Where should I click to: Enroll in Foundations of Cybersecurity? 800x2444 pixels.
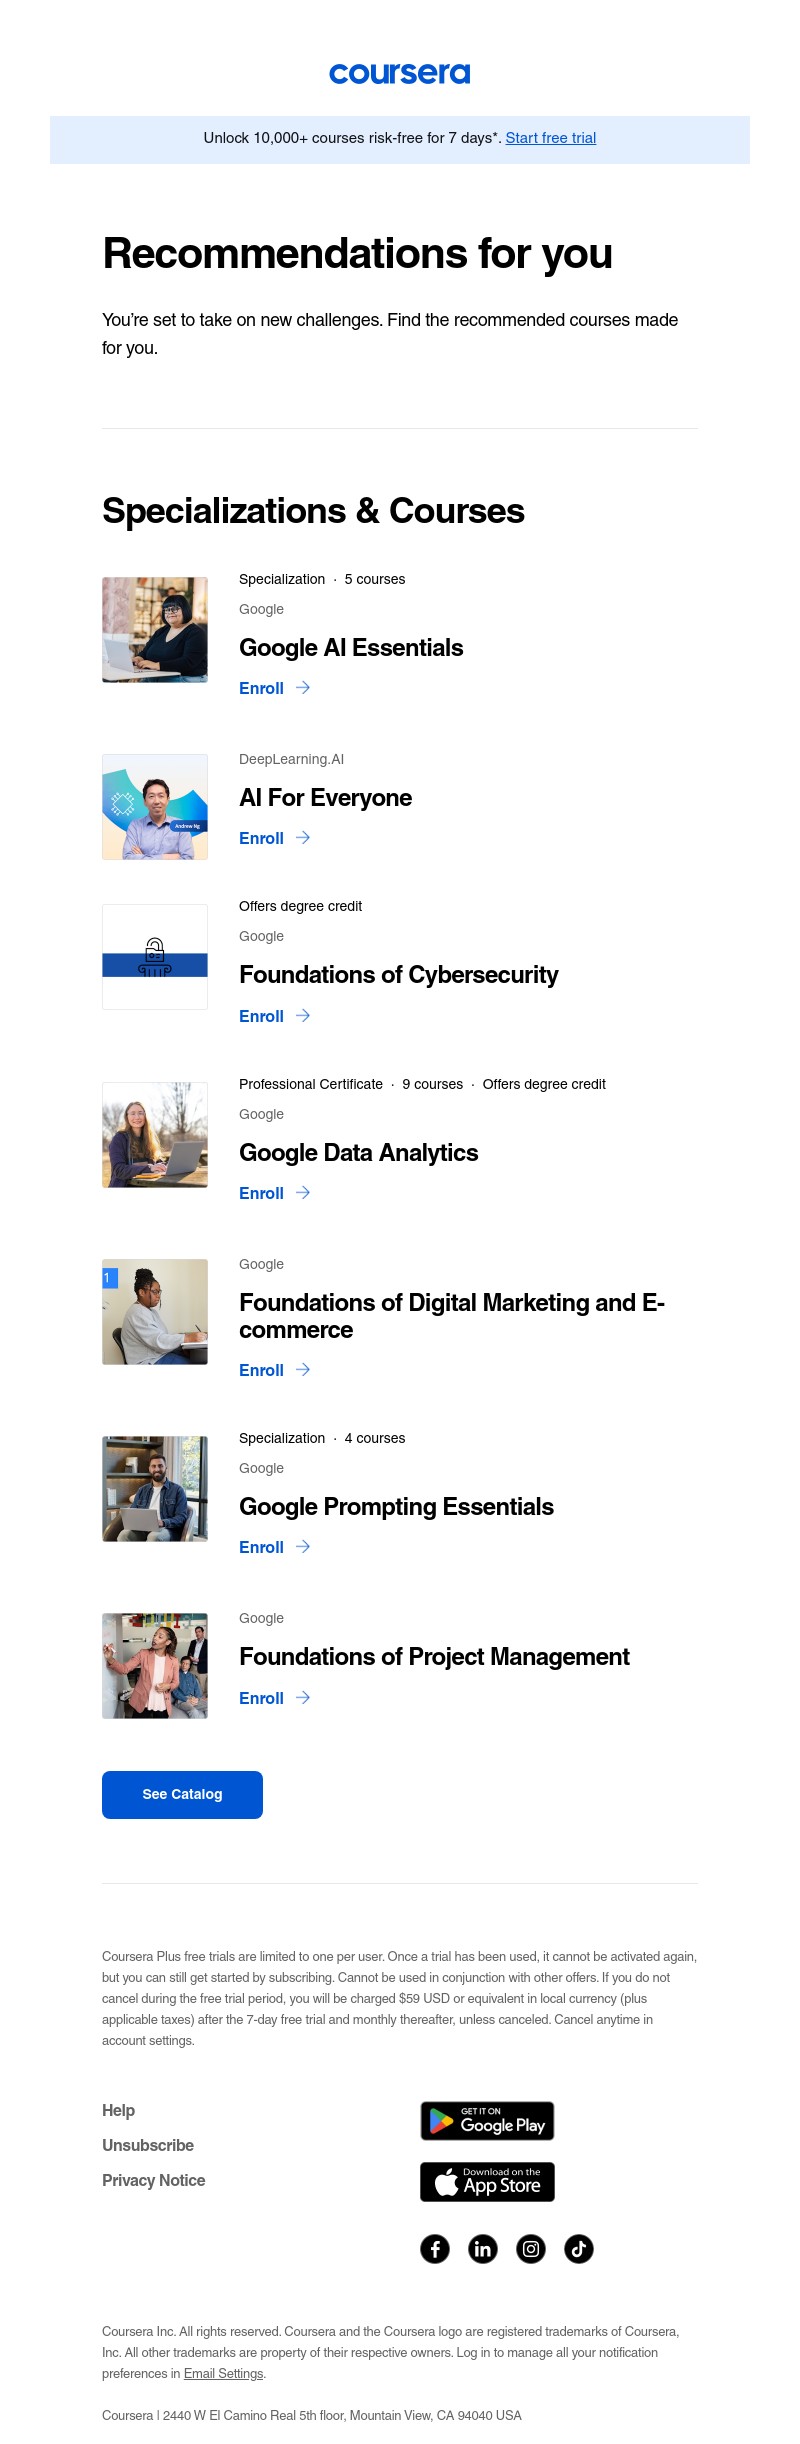coord(262,1016)
